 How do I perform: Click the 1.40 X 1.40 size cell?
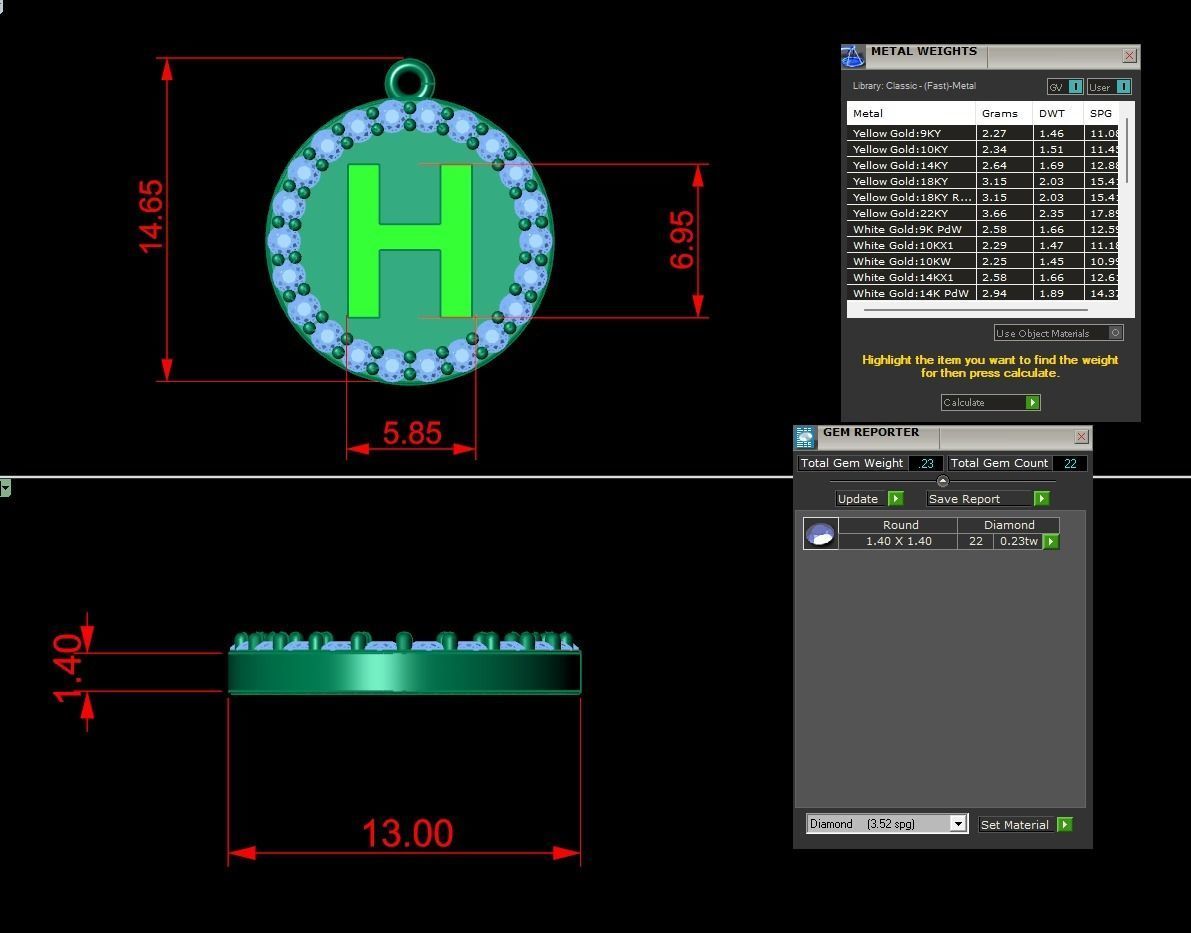[x=899, y=541]
